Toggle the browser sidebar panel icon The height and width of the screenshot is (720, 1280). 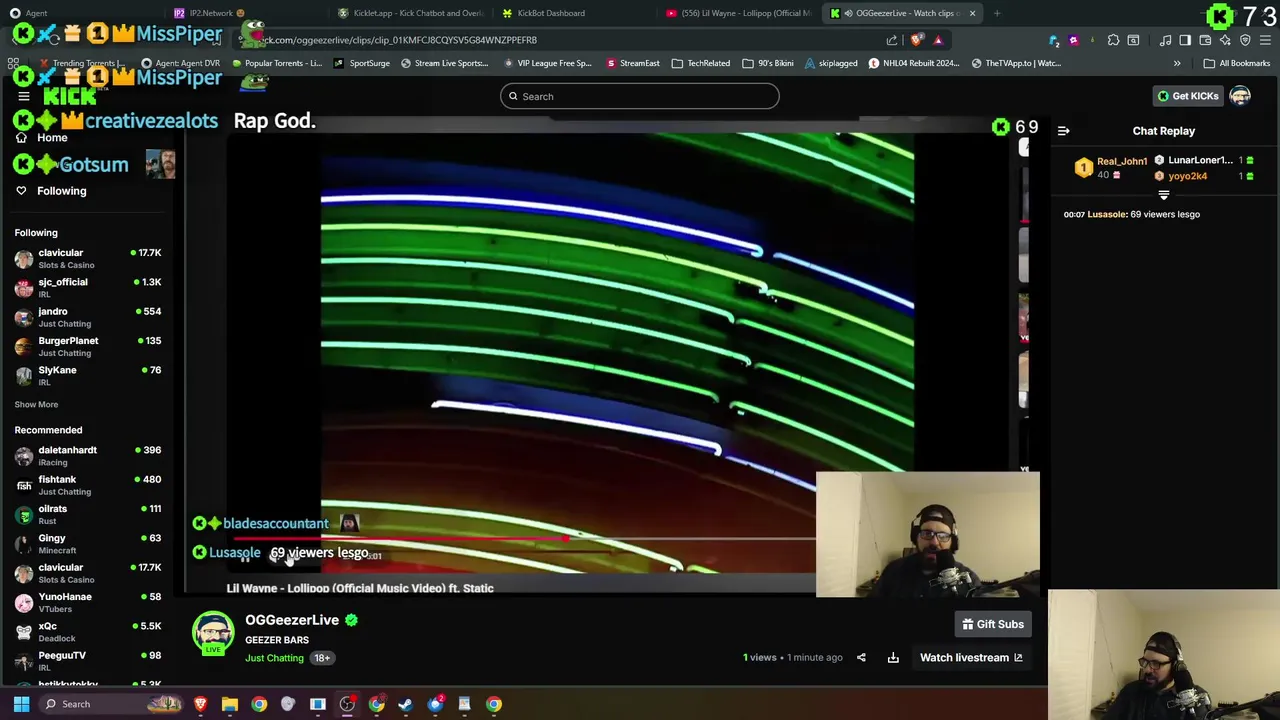point(1185,40)
